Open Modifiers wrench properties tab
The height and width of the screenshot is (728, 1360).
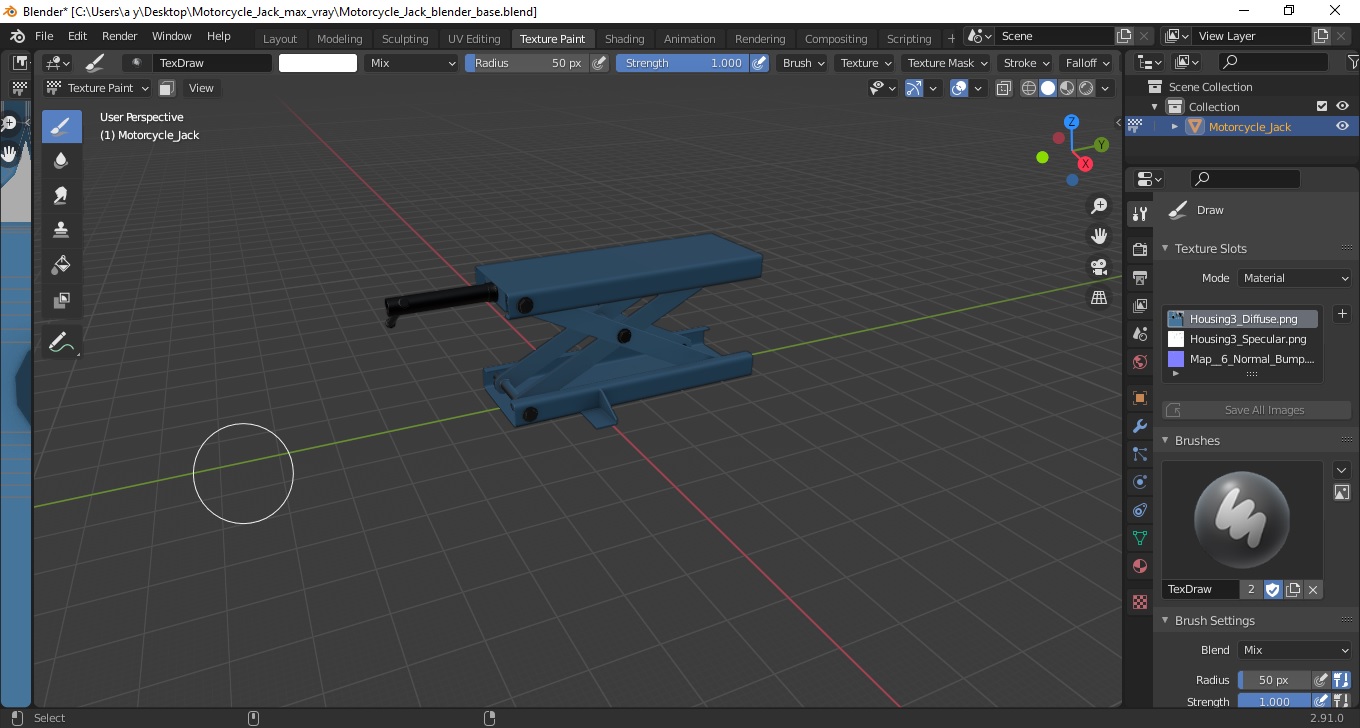1139,426
